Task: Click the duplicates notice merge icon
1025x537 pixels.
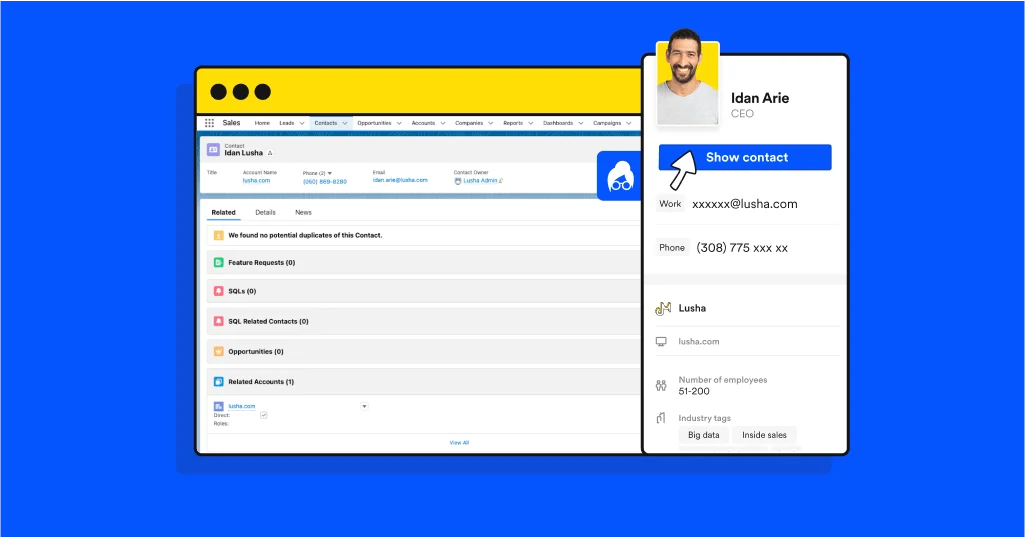Action: [x=219, y=235]
